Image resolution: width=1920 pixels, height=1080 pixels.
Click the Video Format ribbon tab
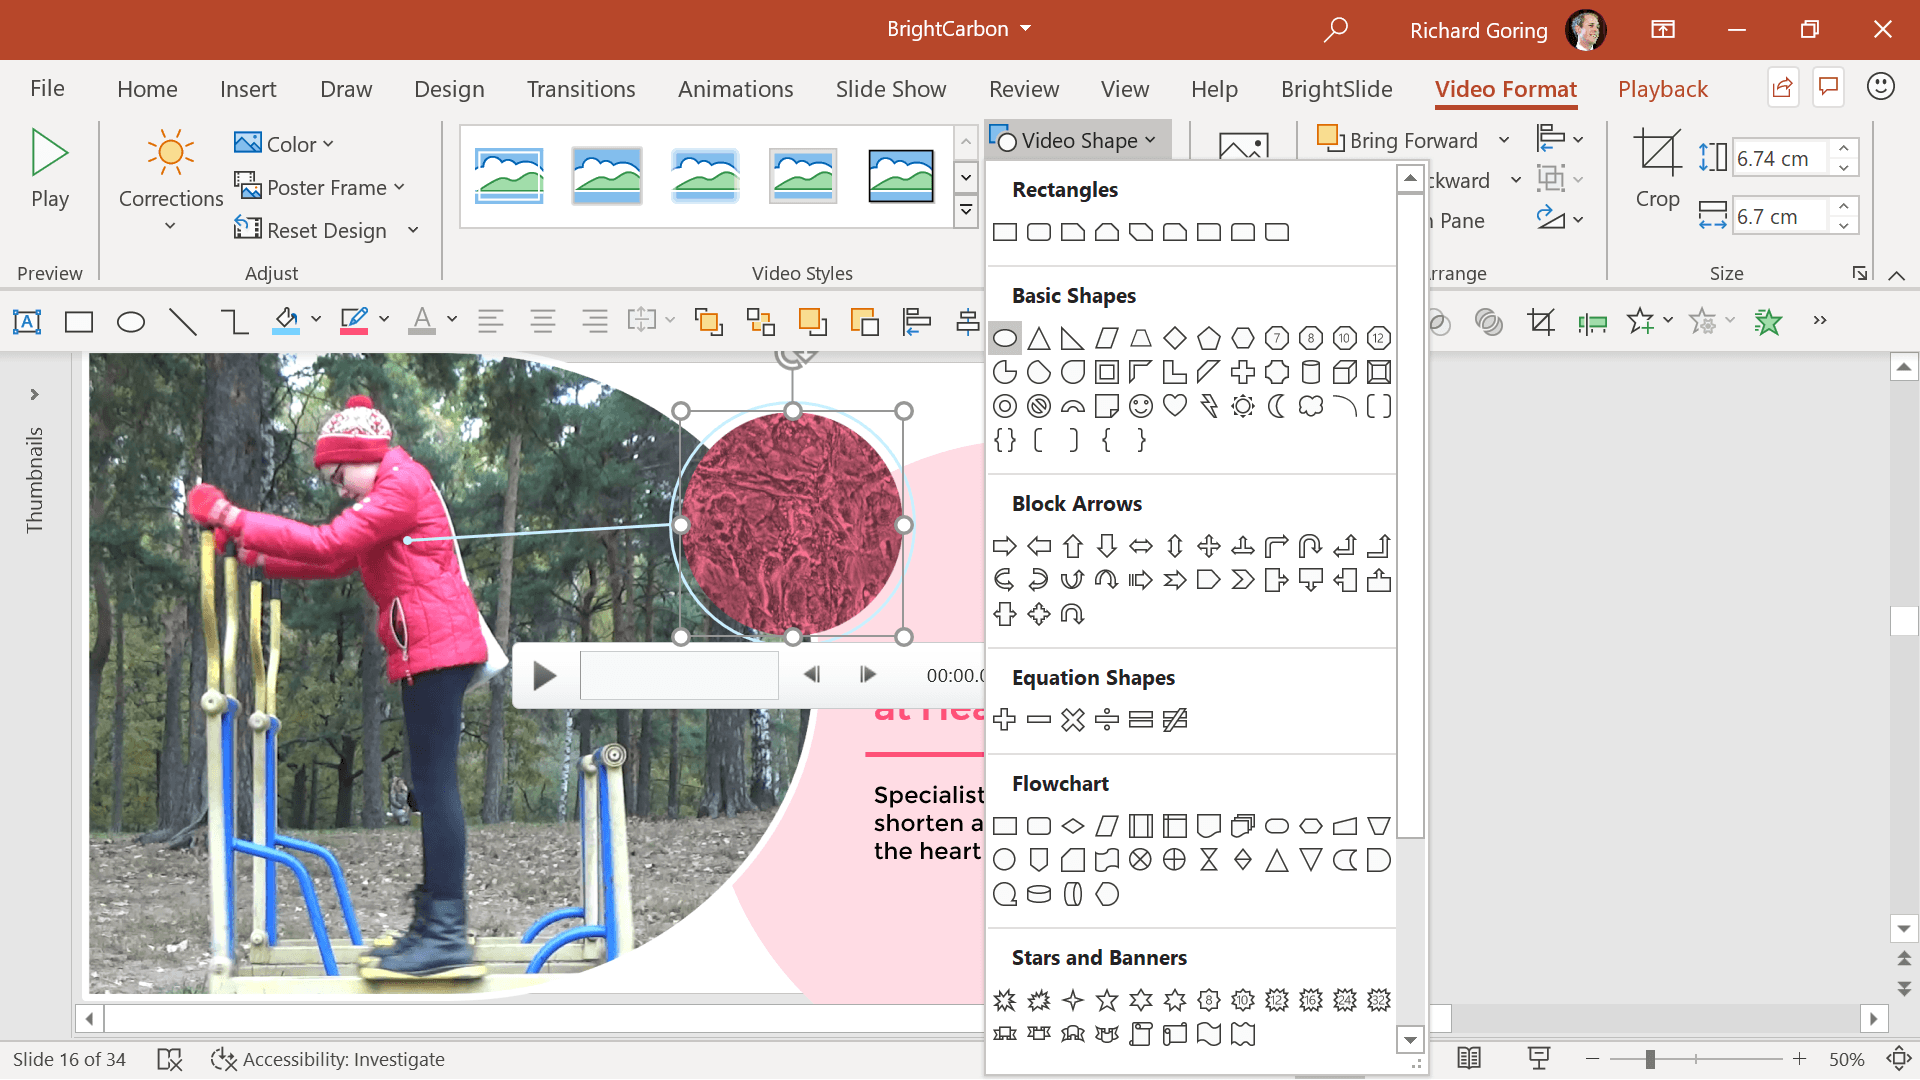(x=1505, y=88)
